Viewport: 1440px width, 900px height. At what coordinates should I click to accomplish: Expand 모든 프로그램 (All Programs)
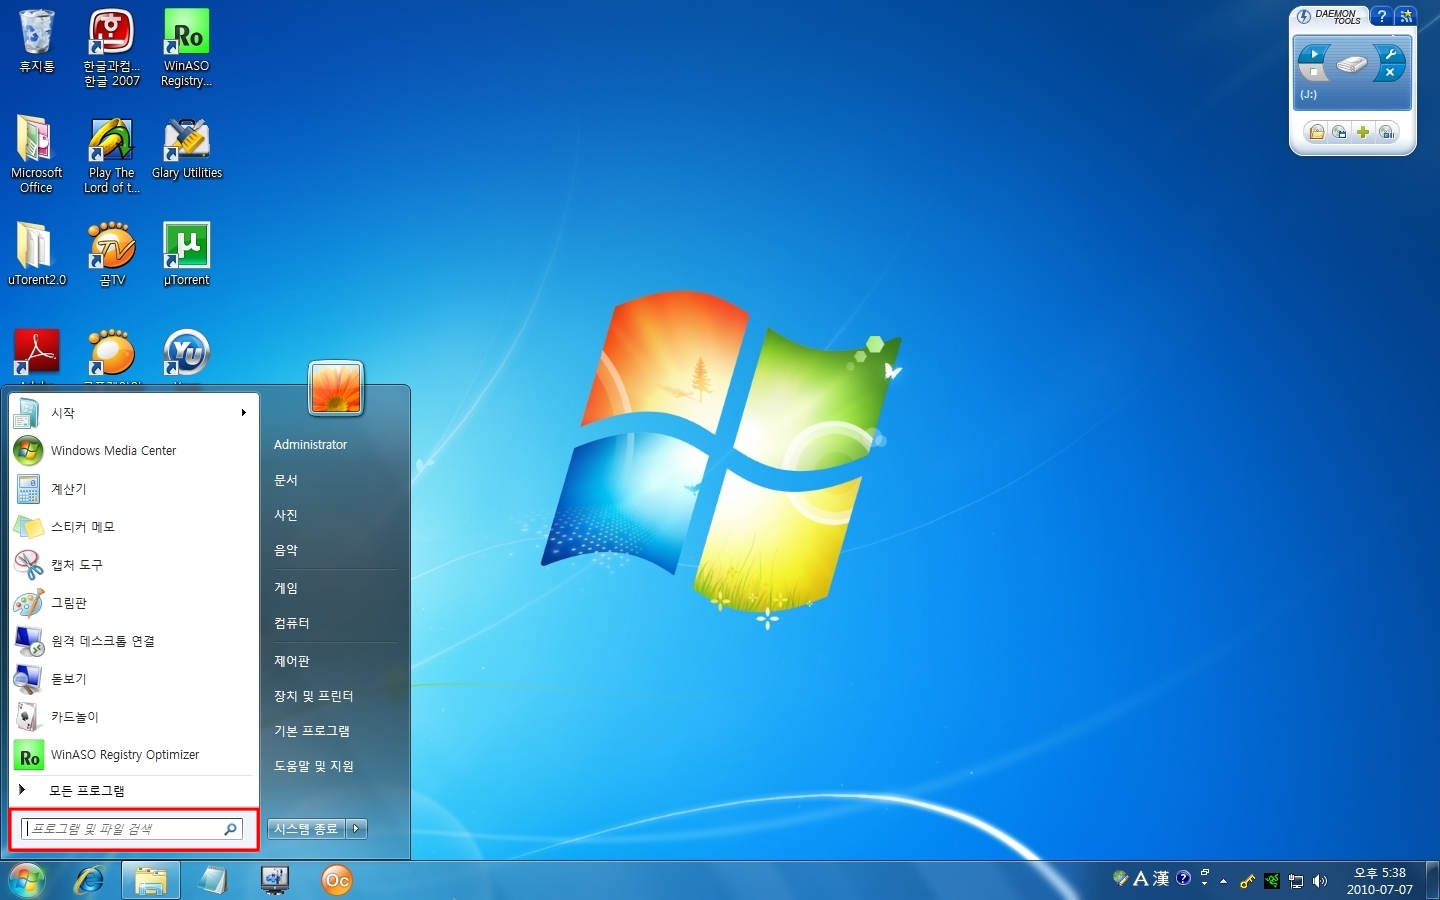(x=134, y=791)
